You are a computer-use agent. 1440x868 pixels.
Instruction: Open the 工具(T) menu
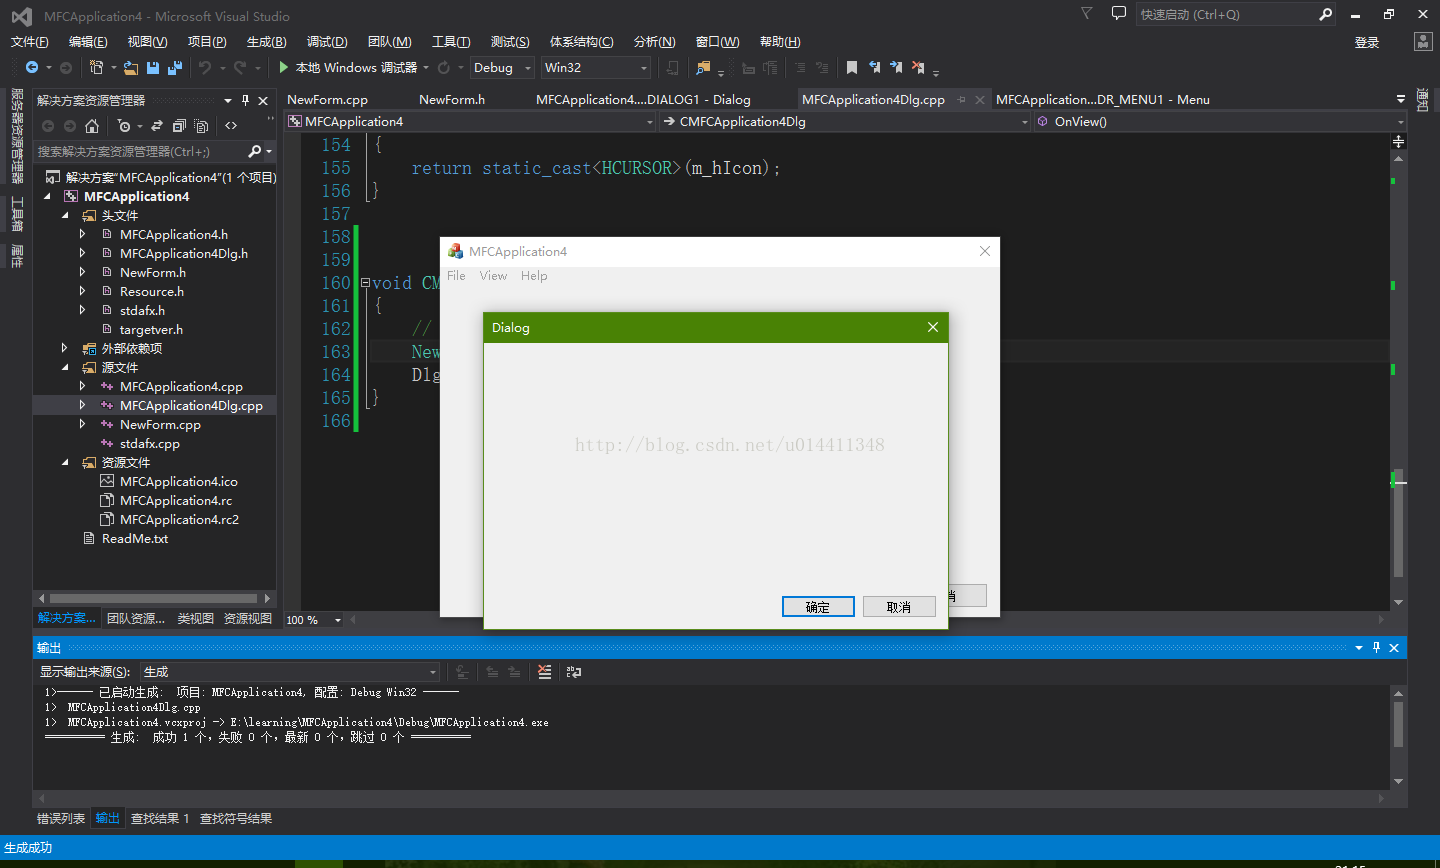[451, 42]
